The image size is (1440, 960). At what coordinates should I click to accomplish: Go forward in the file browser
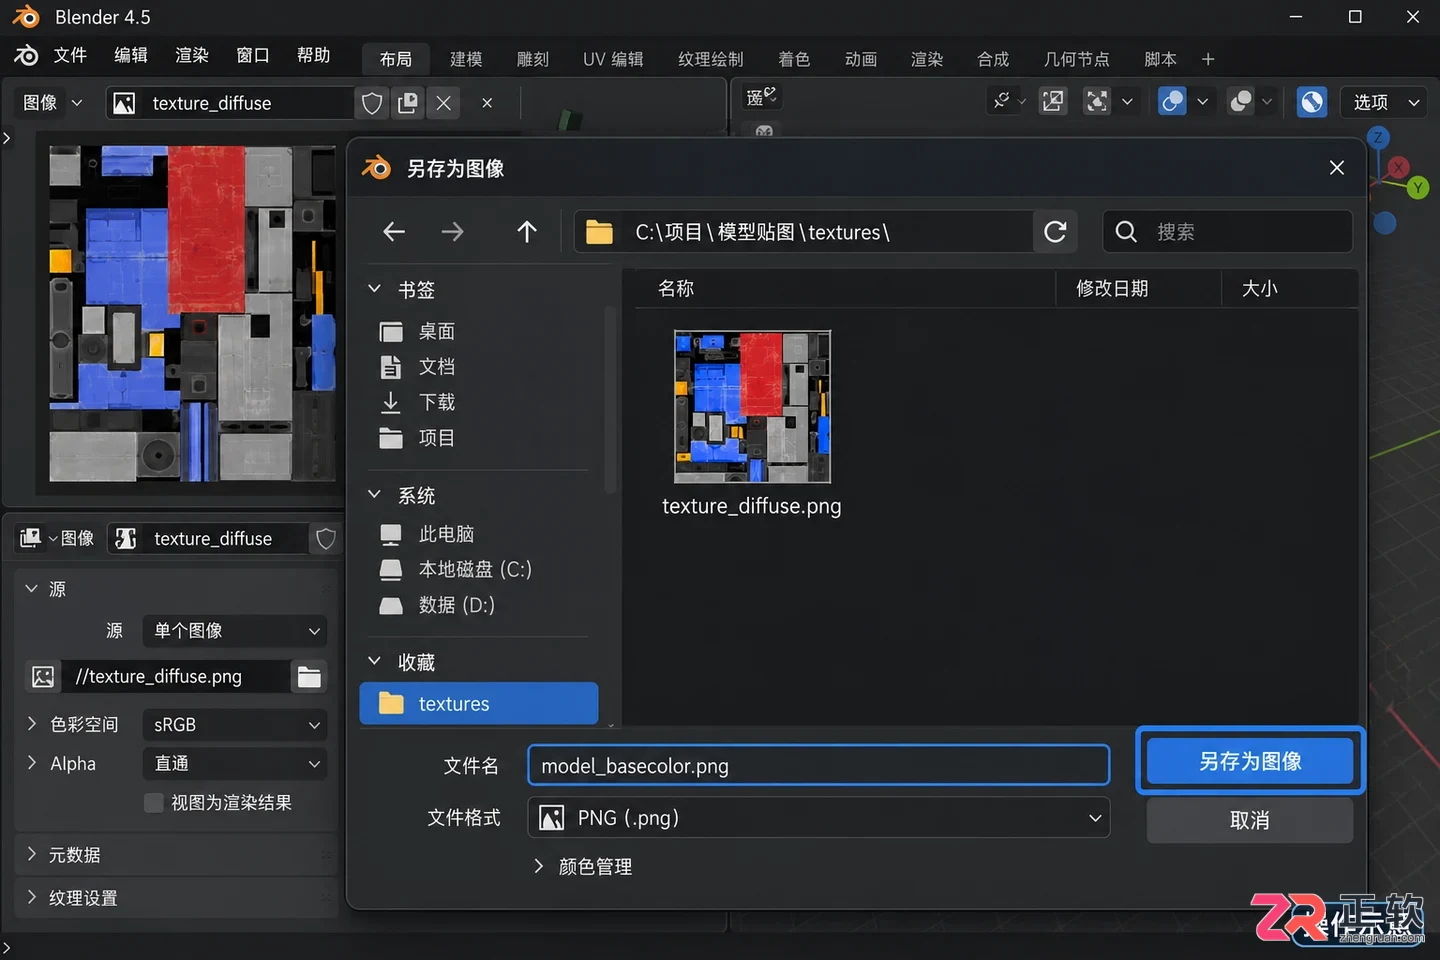pos(453,232)
